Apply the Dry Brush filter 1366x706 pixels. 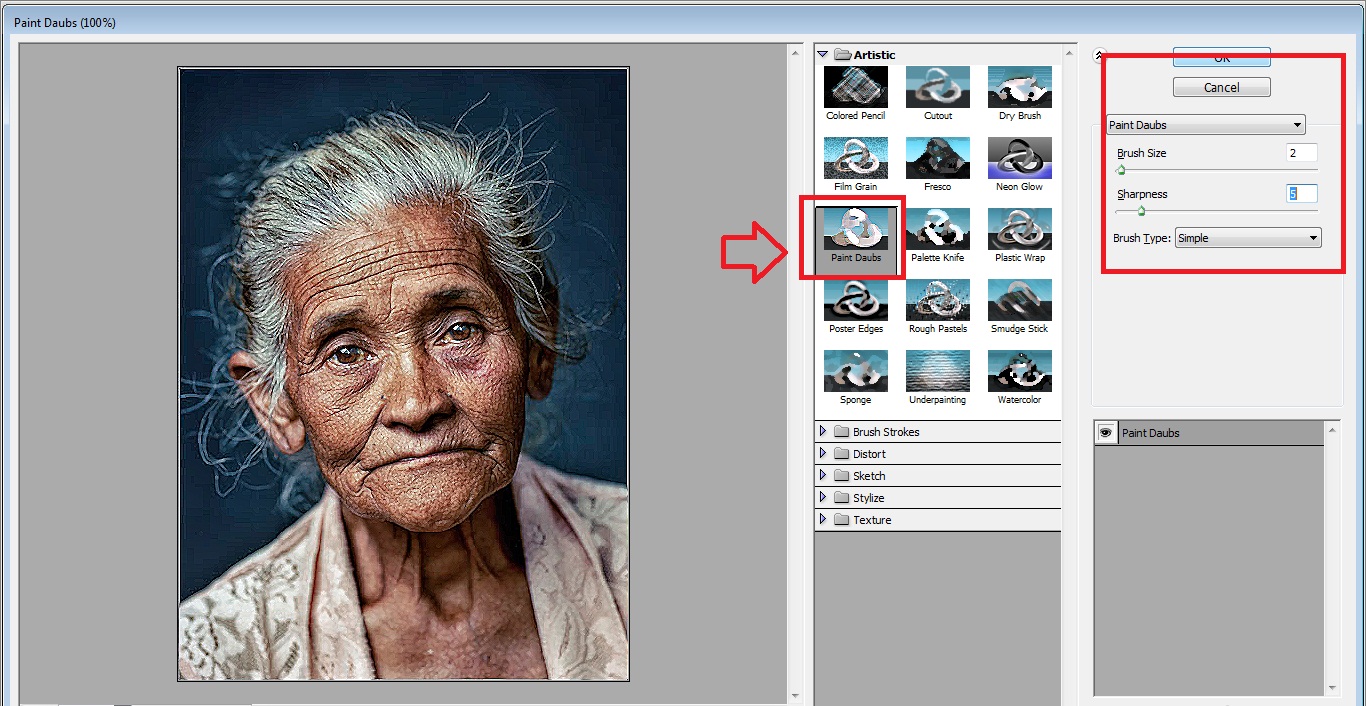1019,88
